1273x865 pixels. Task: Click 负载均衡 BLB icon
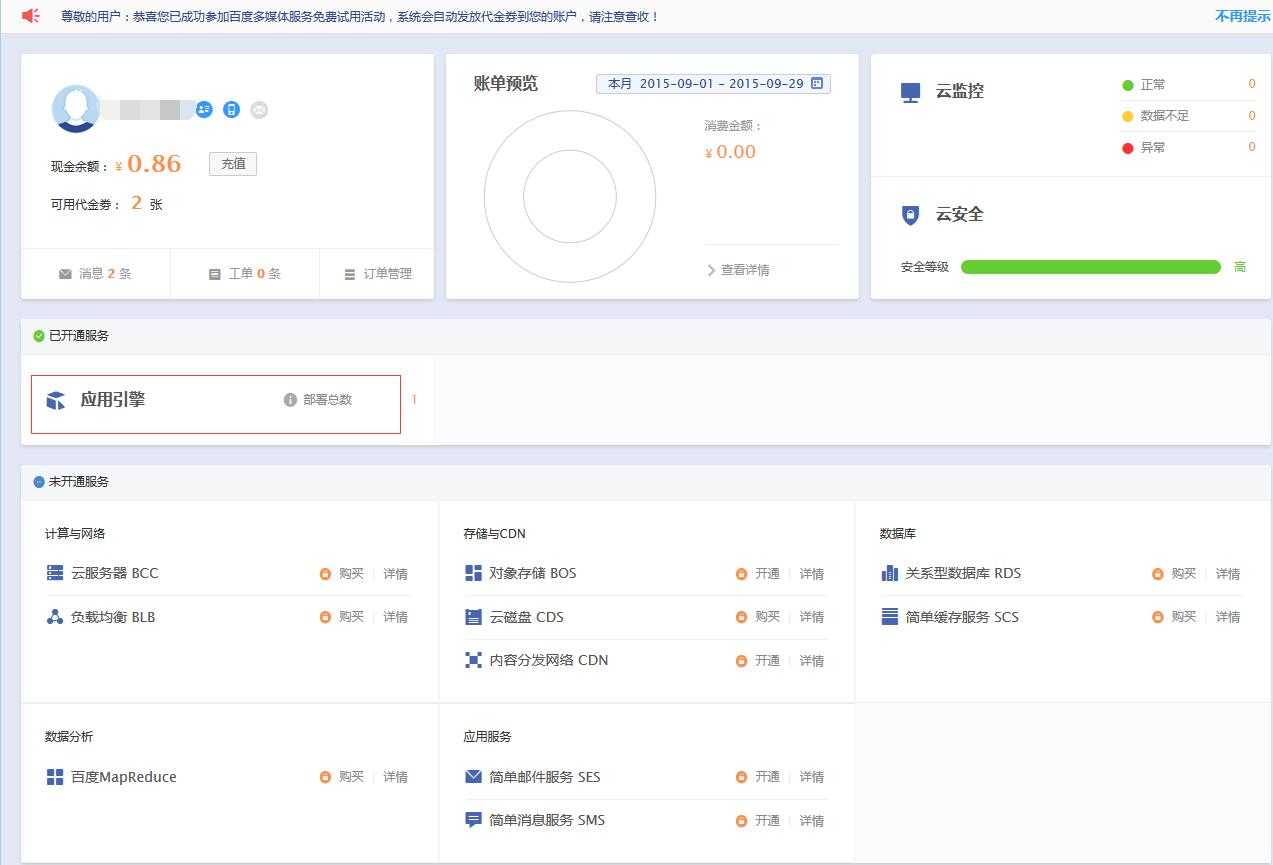click(55, 617)
